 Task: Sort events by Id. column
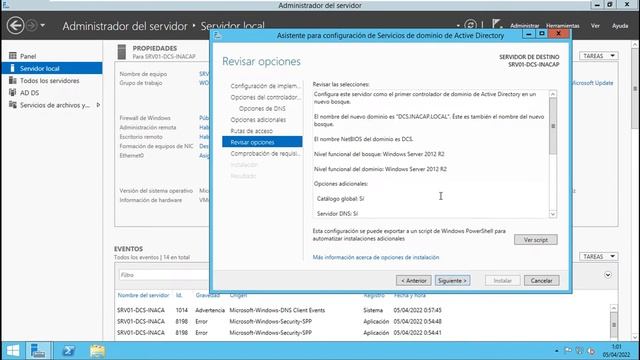179,295
